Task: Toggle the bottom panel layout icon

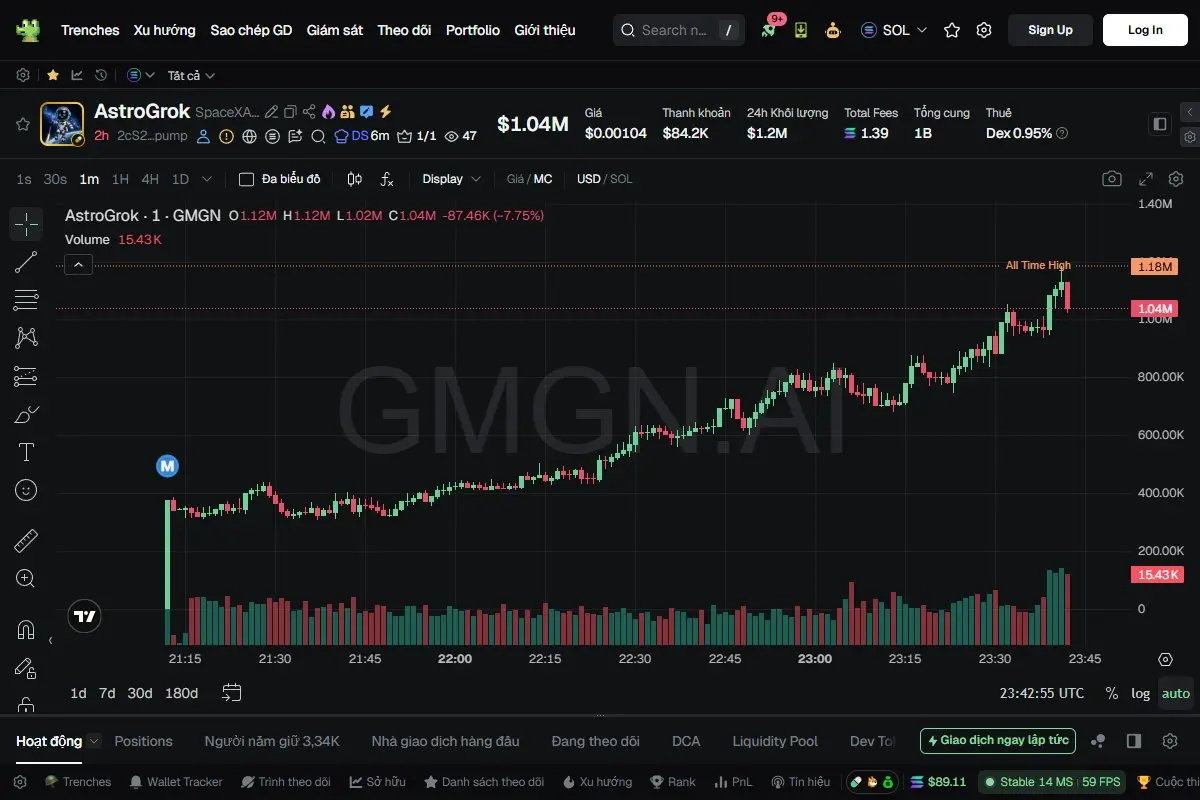Action: [x=1134, y=741]
